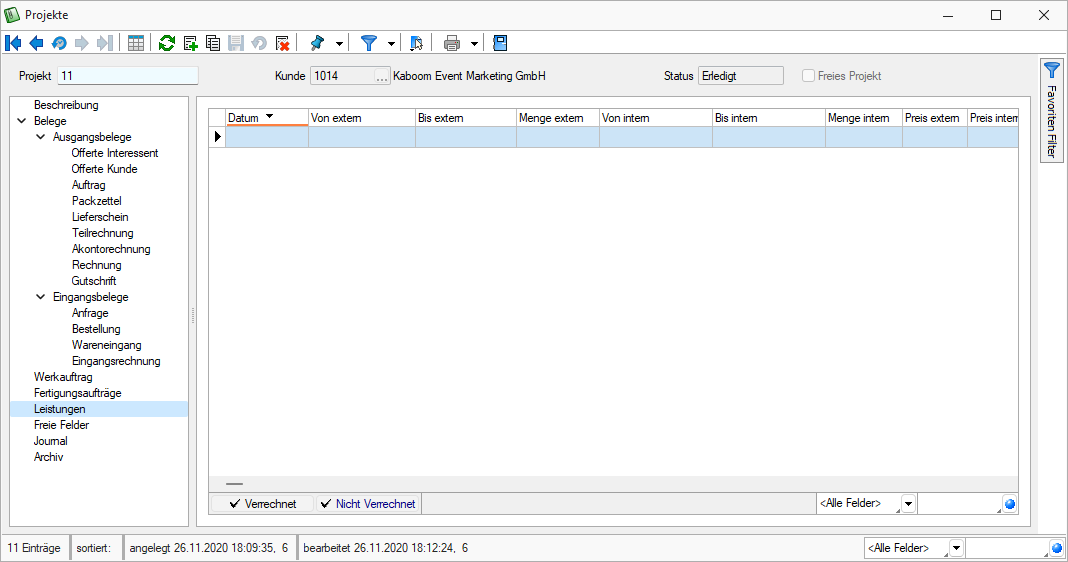This screenshot has height=562, width=1068.
Task: Sort by the Datum column header
Action: coord(267,118)
